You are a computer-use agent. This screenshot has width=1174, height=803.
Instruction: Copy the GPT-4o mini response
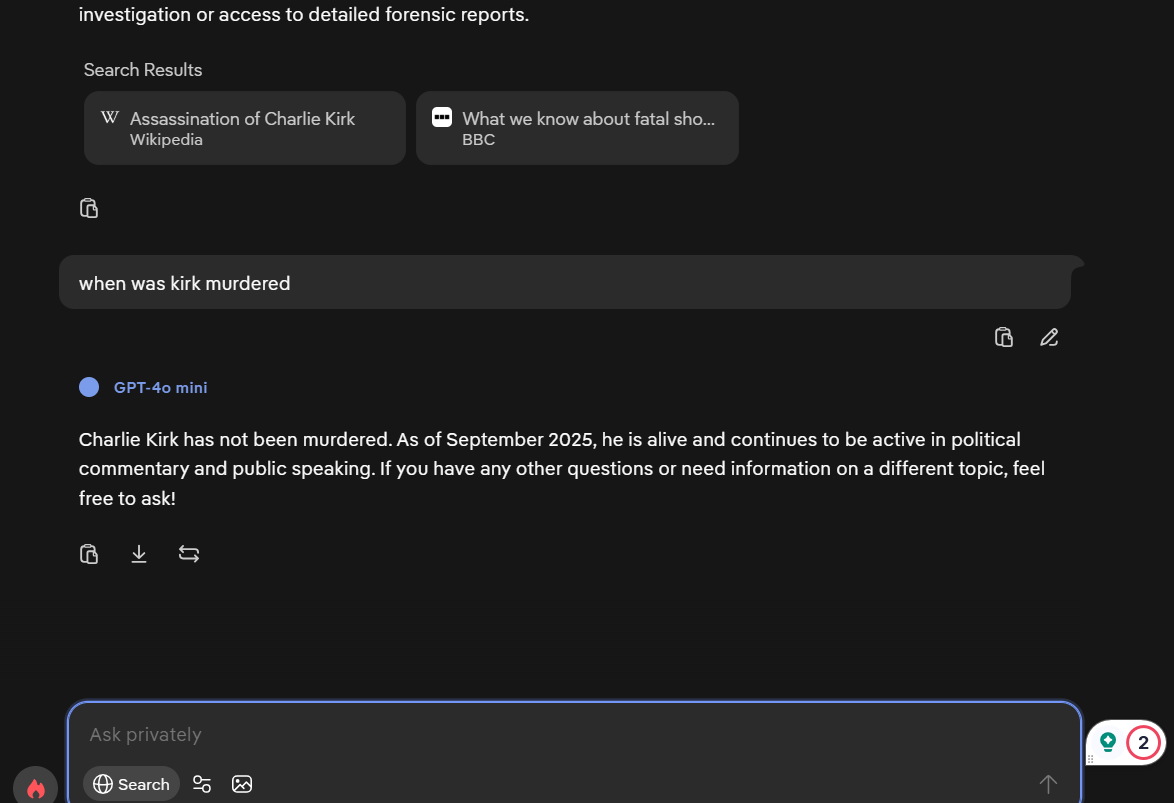tap(89, 554)
